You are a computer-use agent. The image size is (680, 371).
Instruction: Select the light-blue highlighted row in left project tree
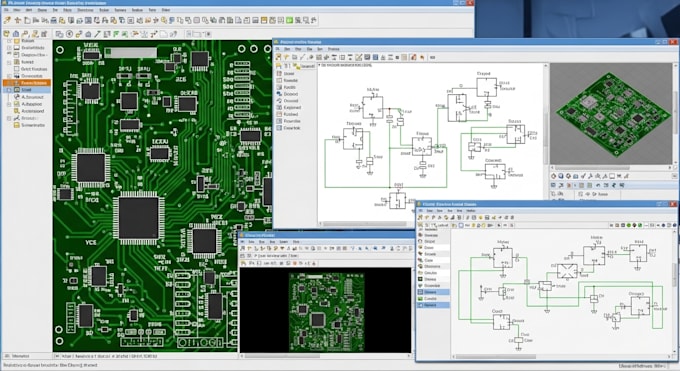tap(27, 89)
